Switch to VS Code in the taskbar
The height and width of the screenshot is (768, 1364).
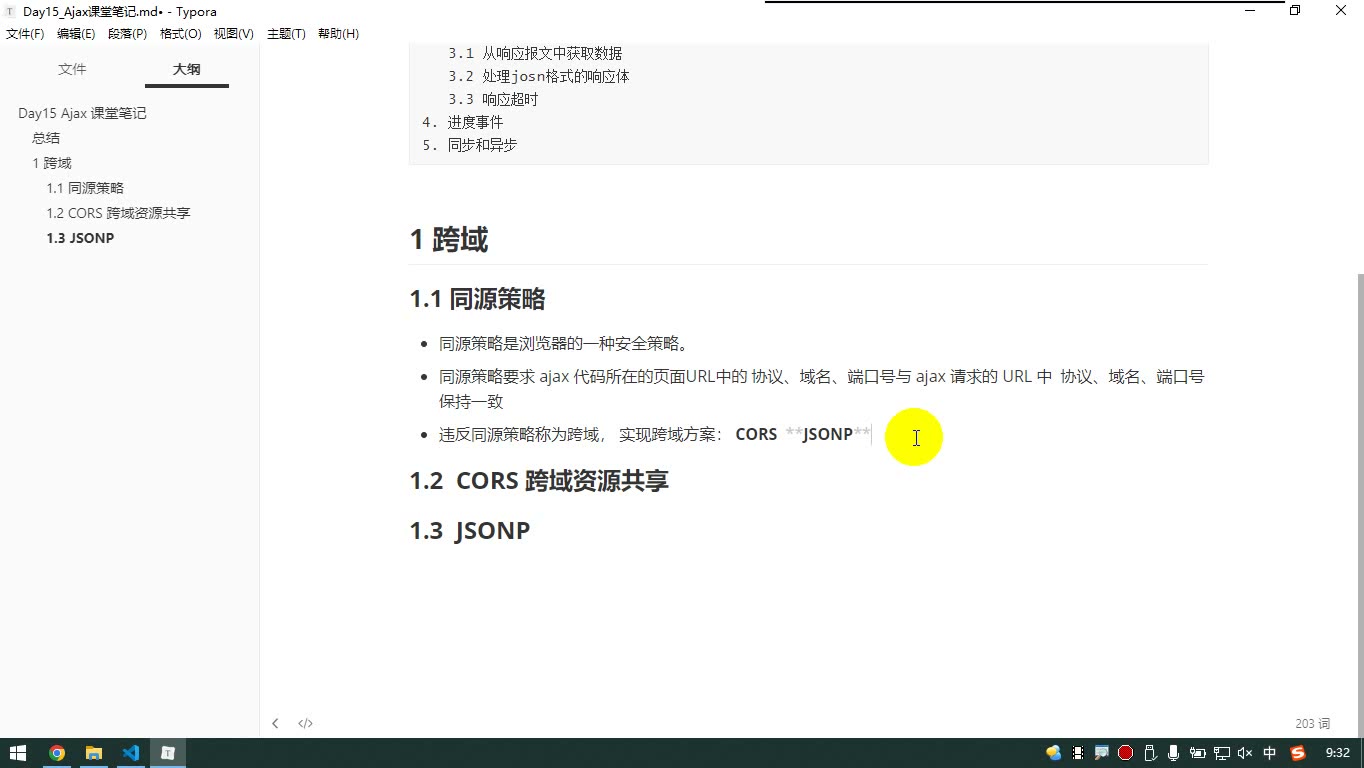(x=131, y=753)
